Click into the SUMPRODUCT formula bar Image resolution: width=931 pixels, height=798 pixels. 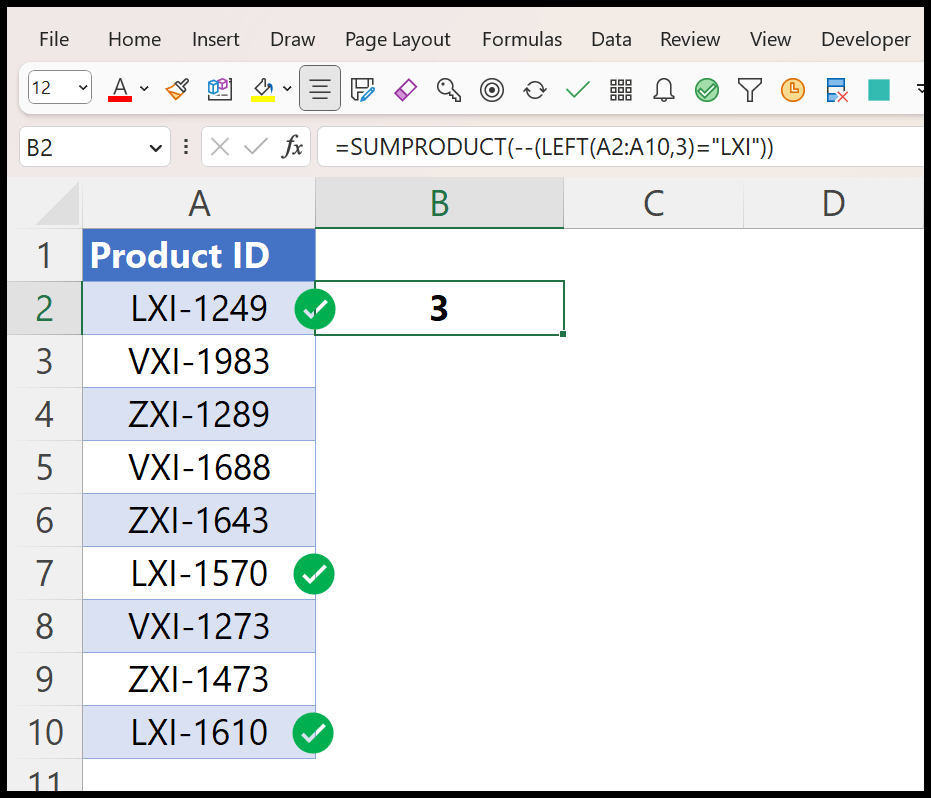coord(620,147)
